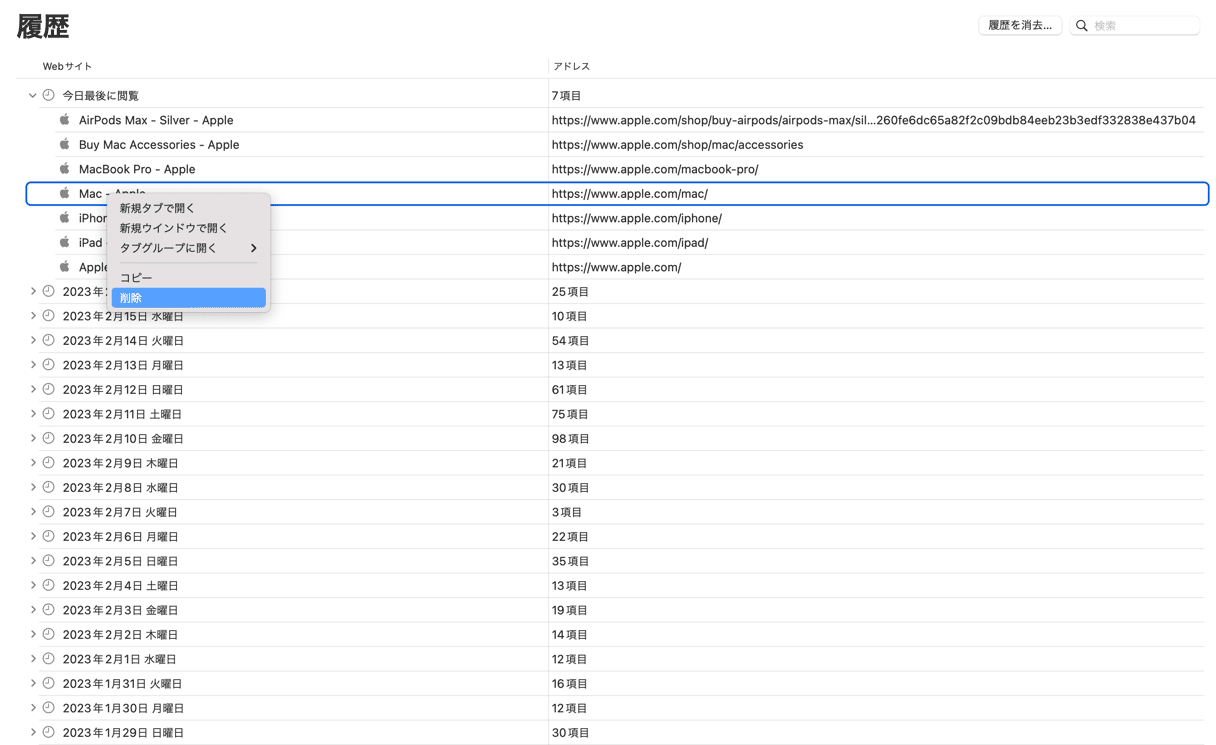Click the 98項目 count cell
The image size is (1216, 745).
coord(571,438)
